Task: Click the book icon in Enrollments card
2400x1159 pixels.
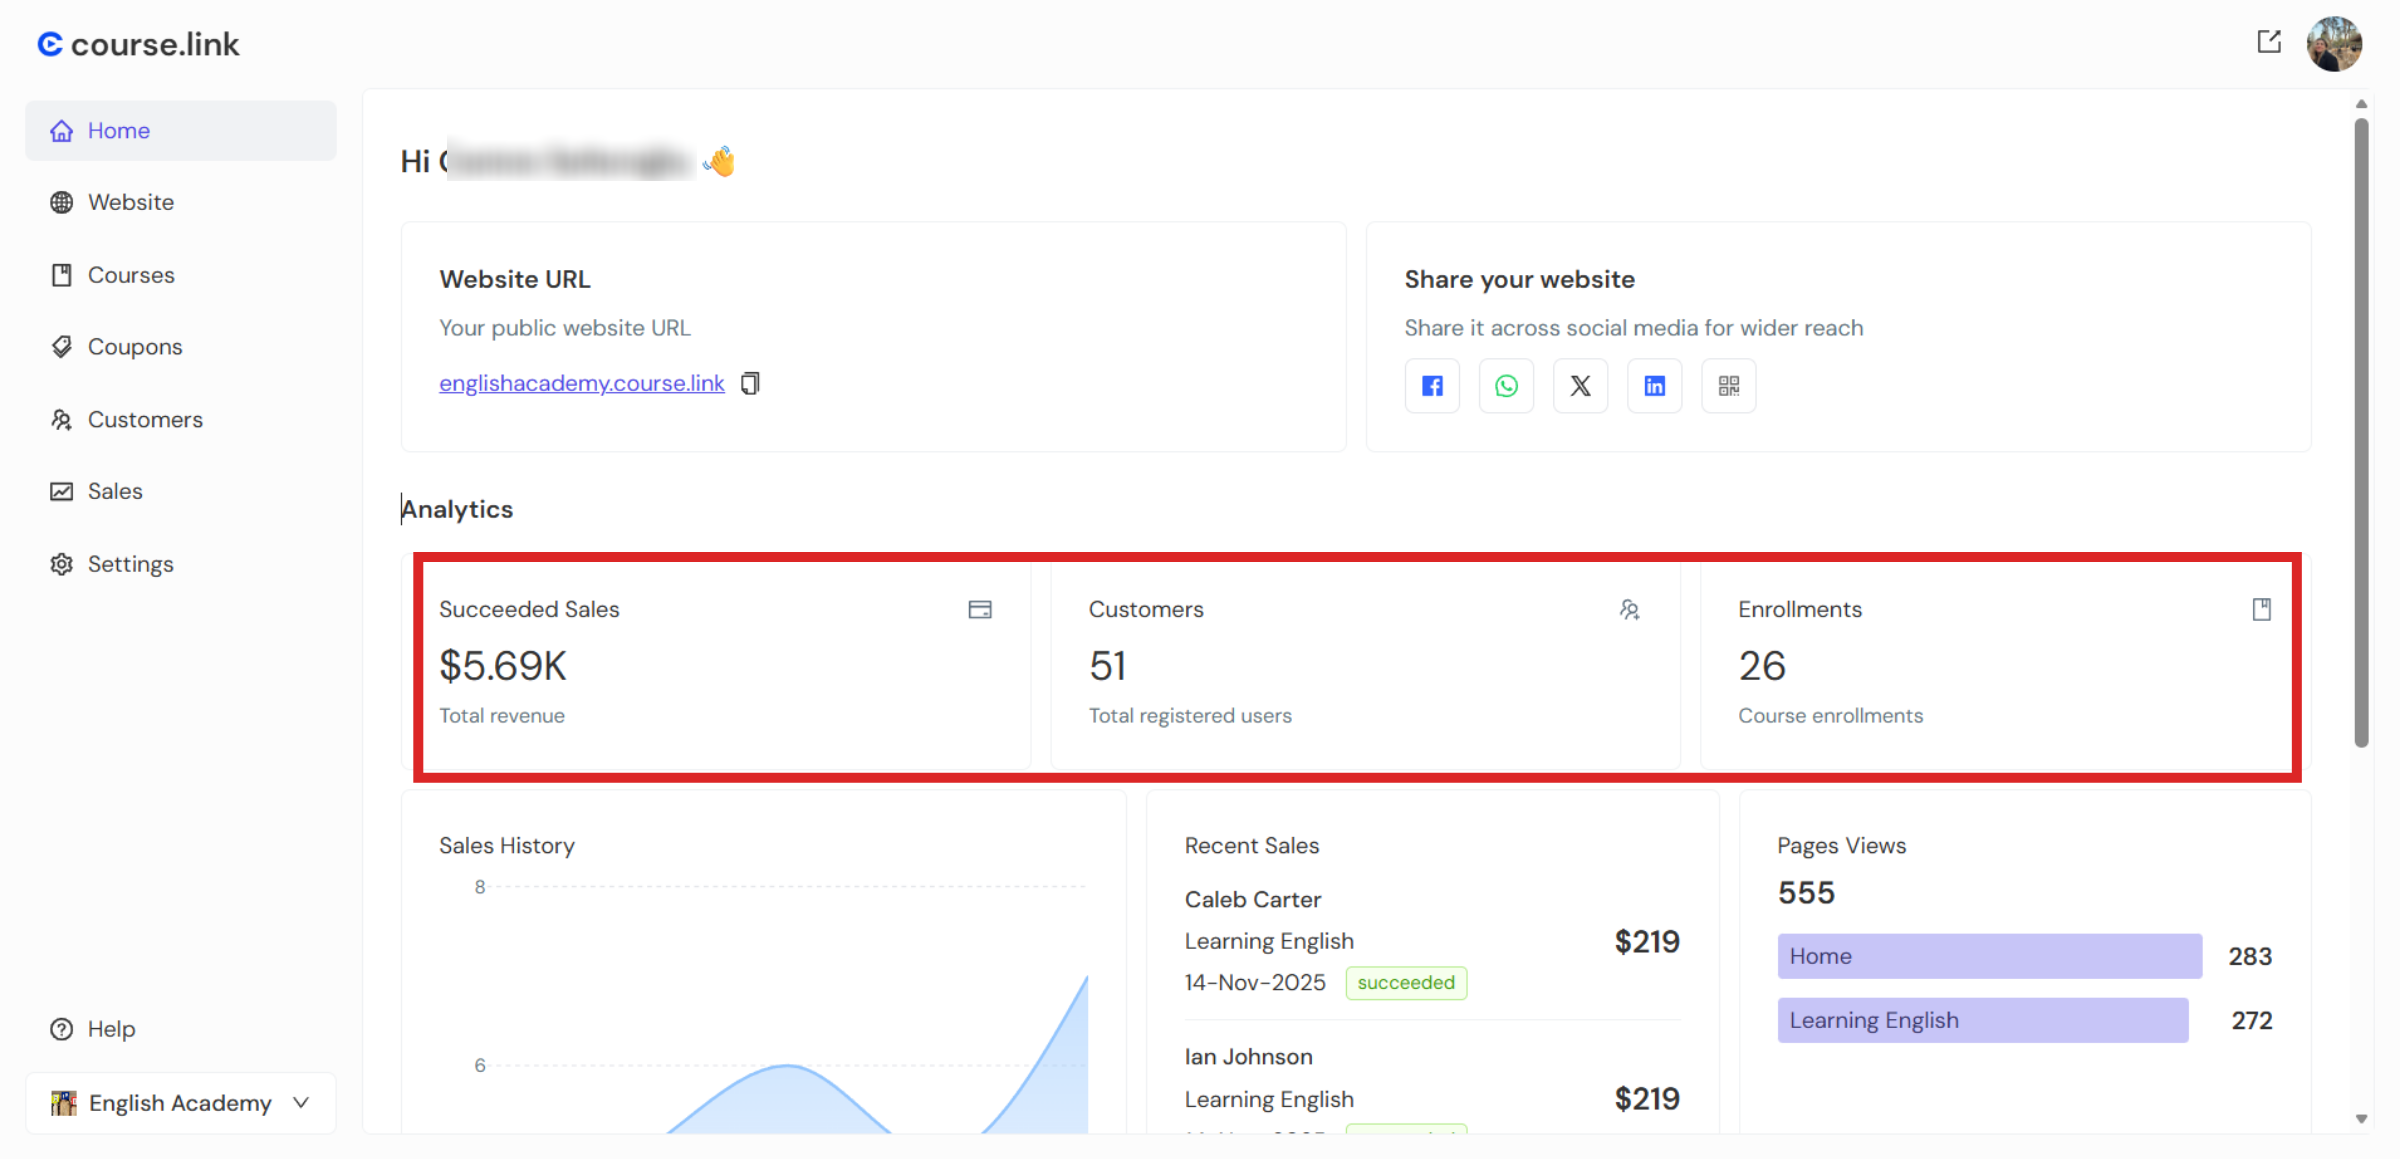Action: [x=2261, y=609]
